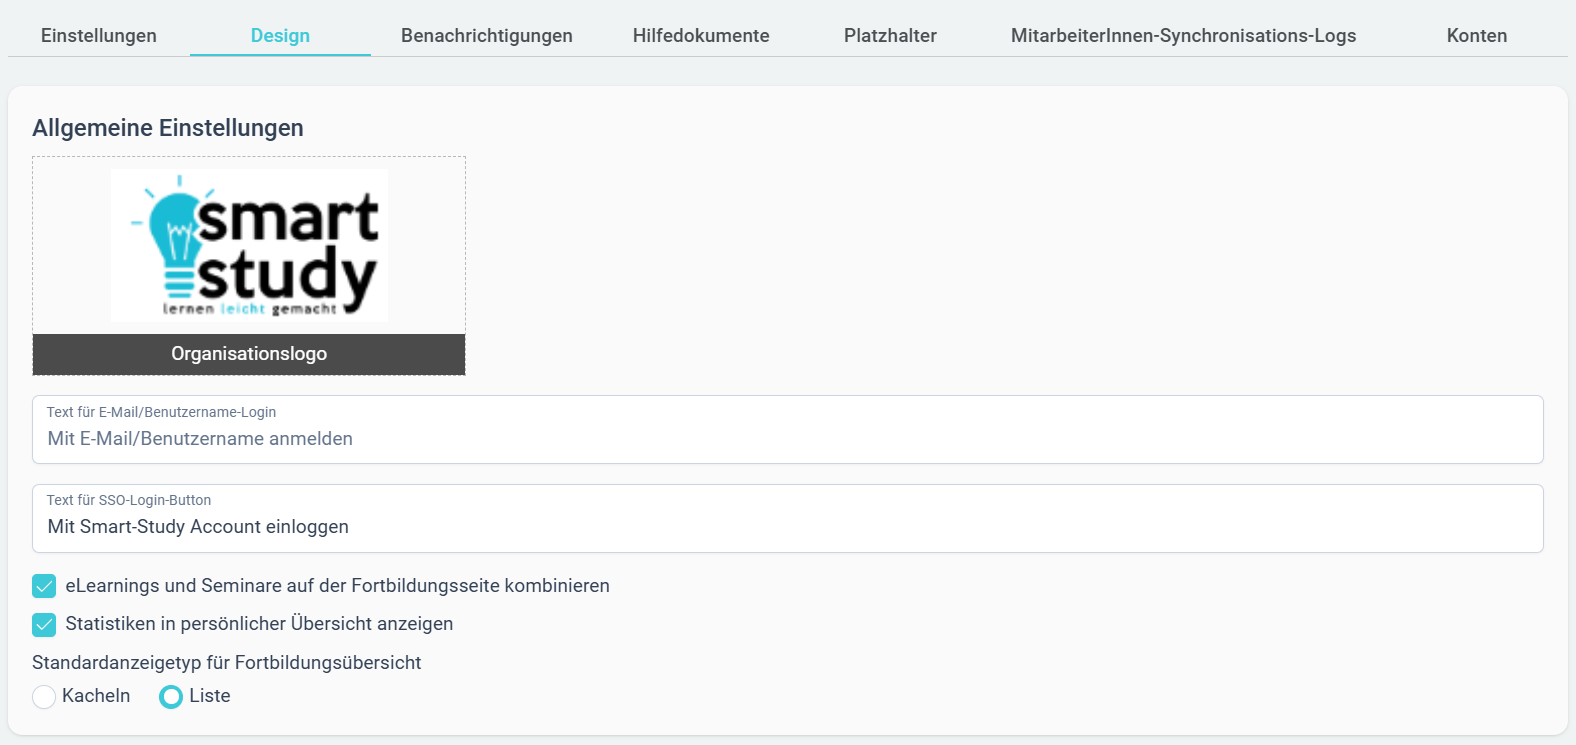
Task: Open the Platzhalter tab
Action: coord(890,36)
